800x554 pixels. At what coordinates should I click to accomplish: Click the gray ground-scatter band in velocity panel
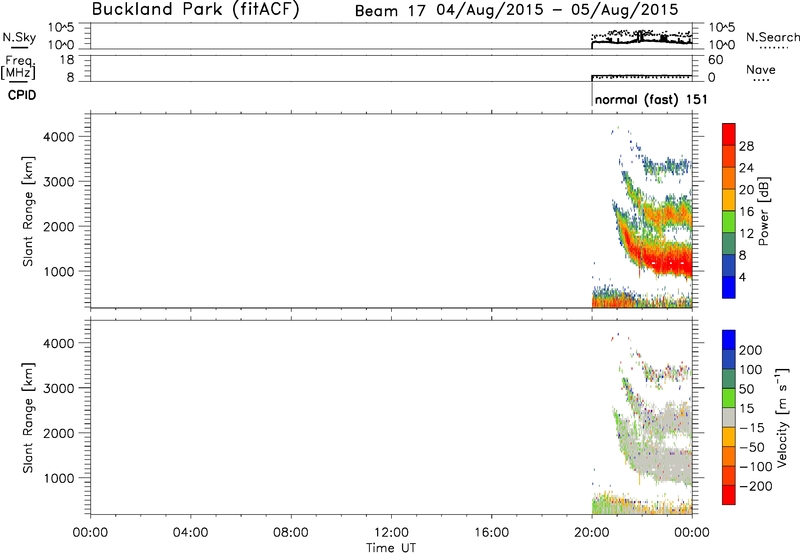[663, 462]
